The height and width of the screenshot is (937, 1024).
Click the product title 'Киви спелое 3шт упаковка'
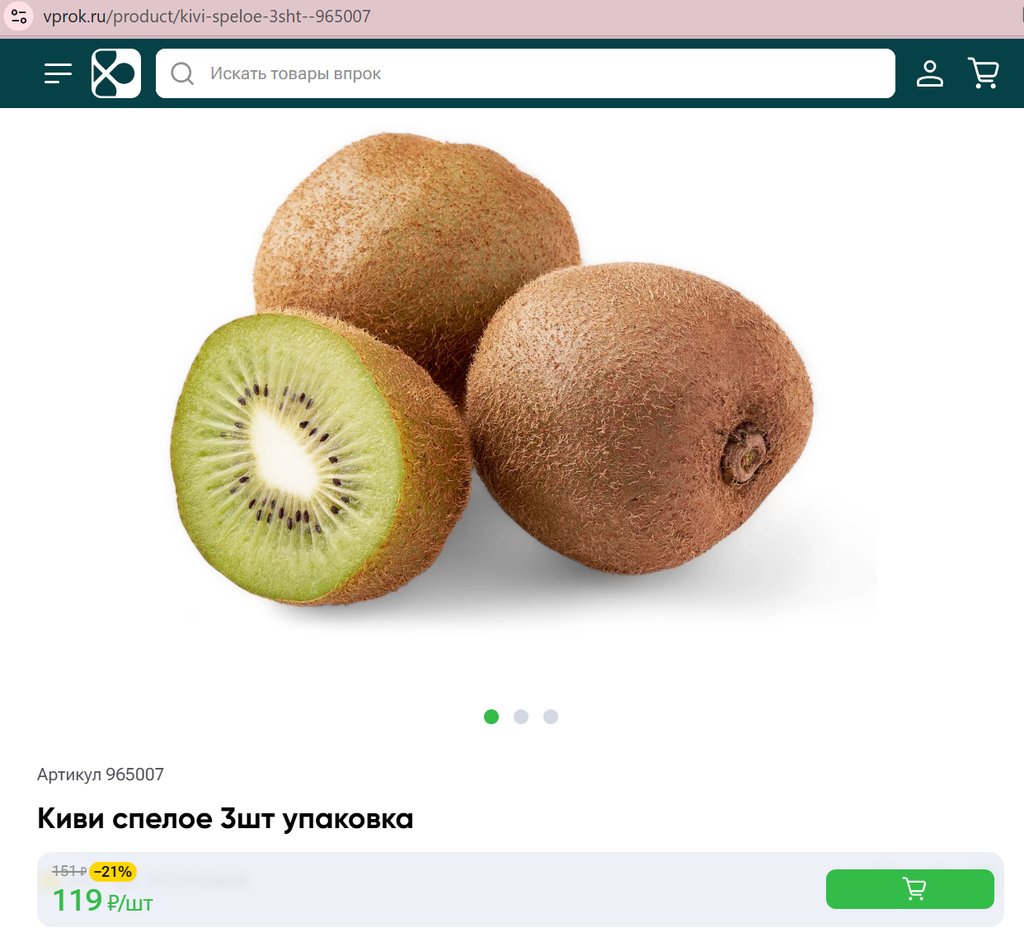(x=225, y=818)
